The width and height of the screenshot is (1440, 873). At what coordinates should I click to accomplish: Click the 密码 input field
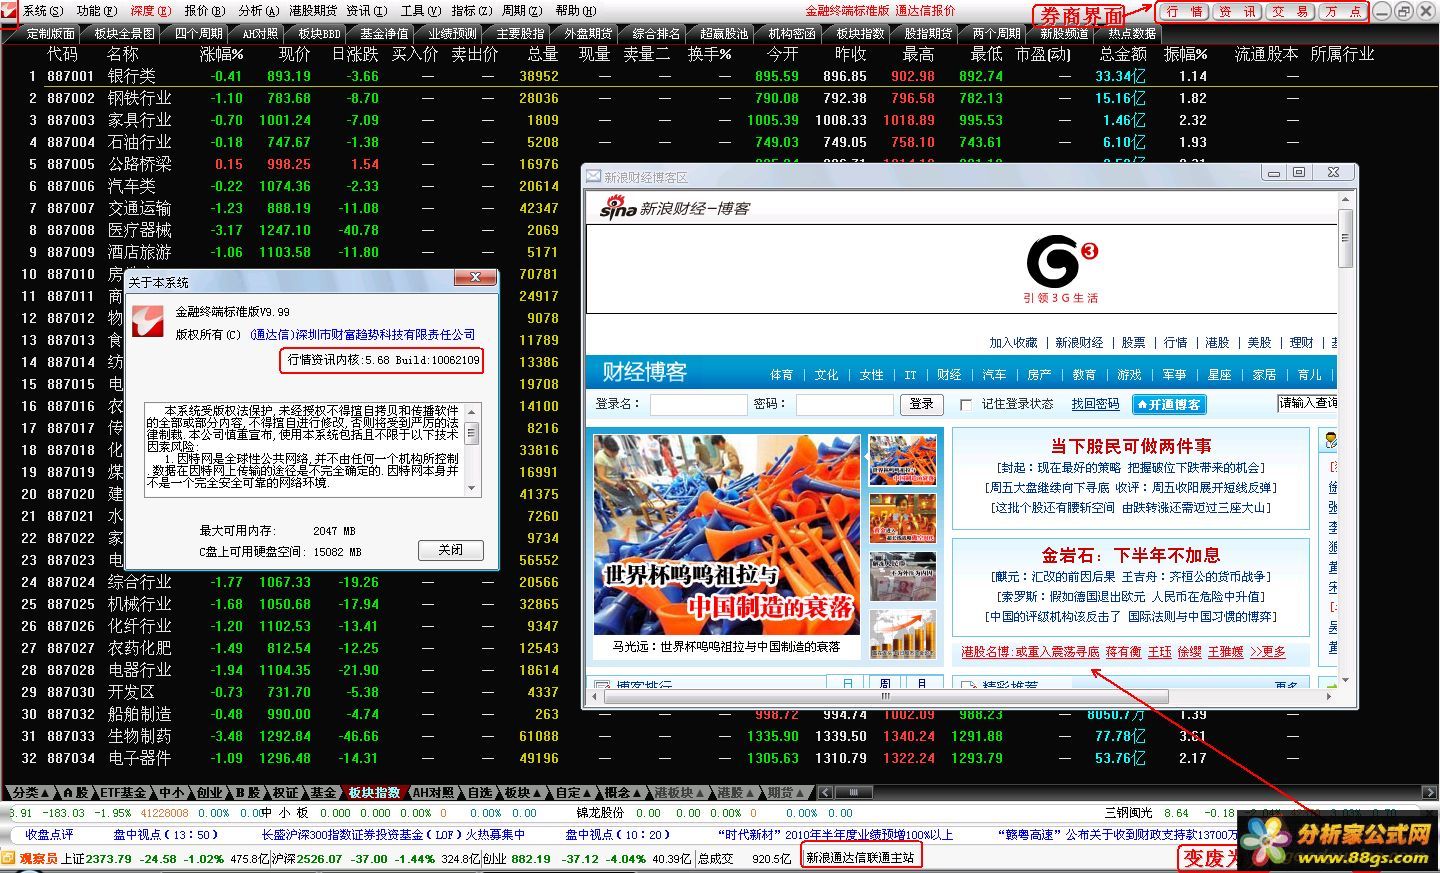coord(844,404)
